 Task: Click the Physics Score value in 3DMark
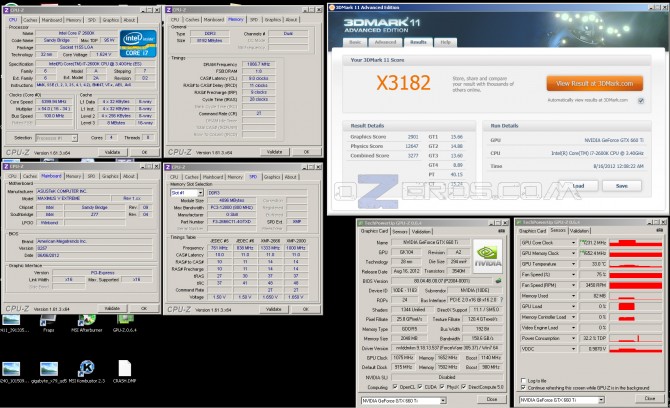click(411, 146)
